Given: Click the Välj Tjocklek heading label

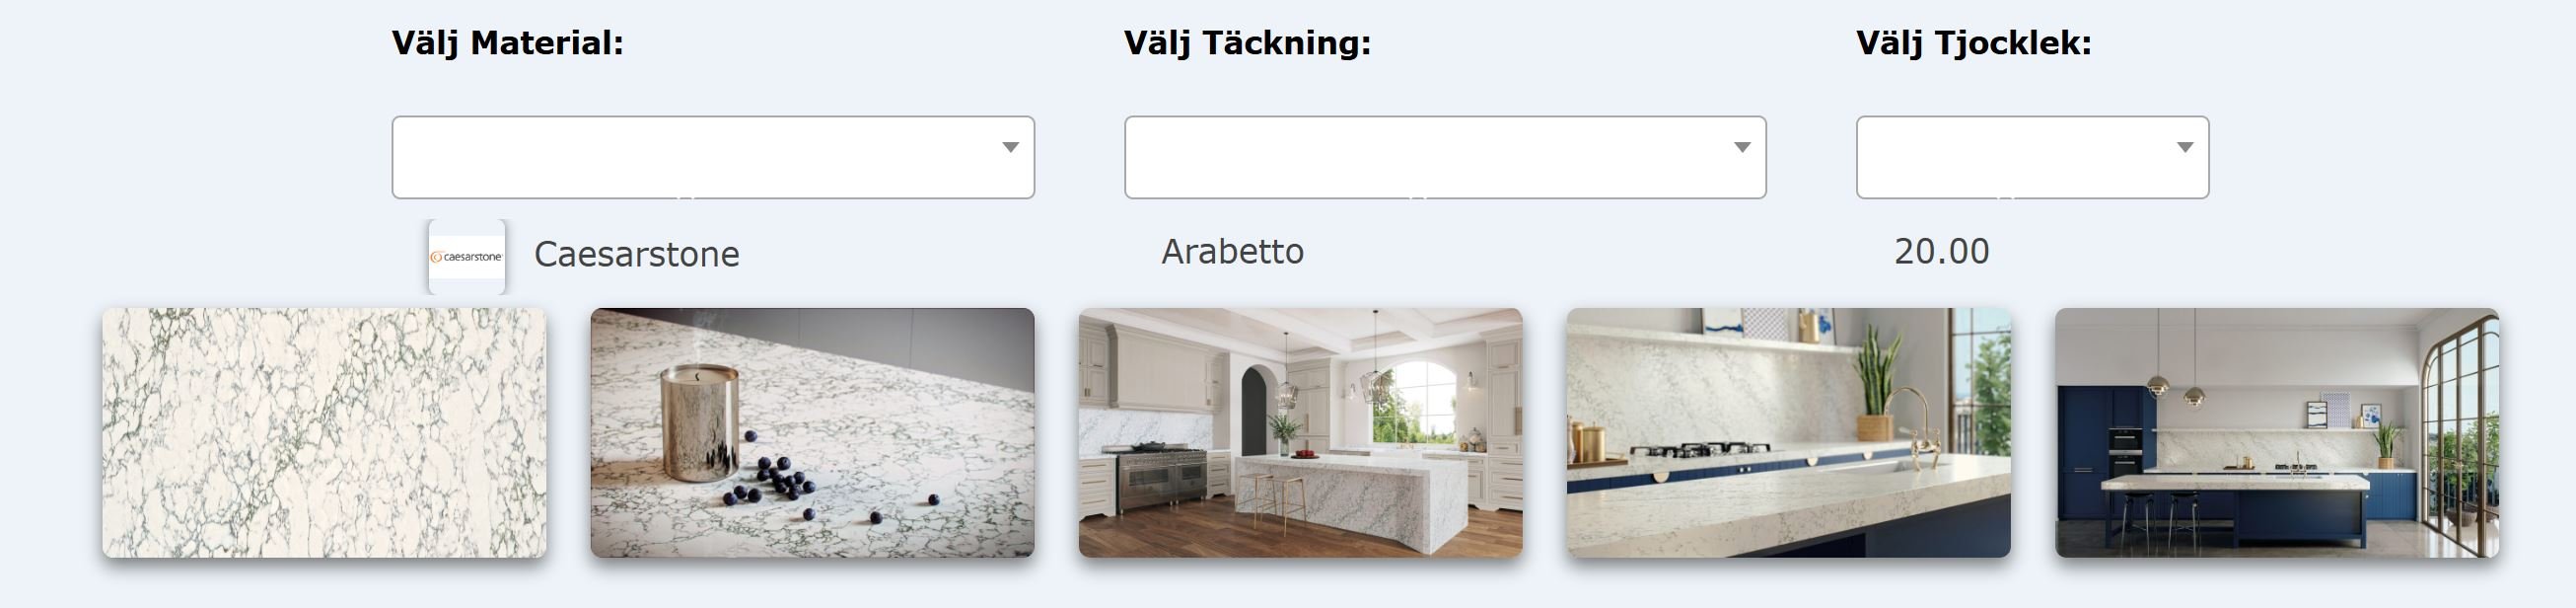Looking at the screenshot, I should coord(1973,43).
